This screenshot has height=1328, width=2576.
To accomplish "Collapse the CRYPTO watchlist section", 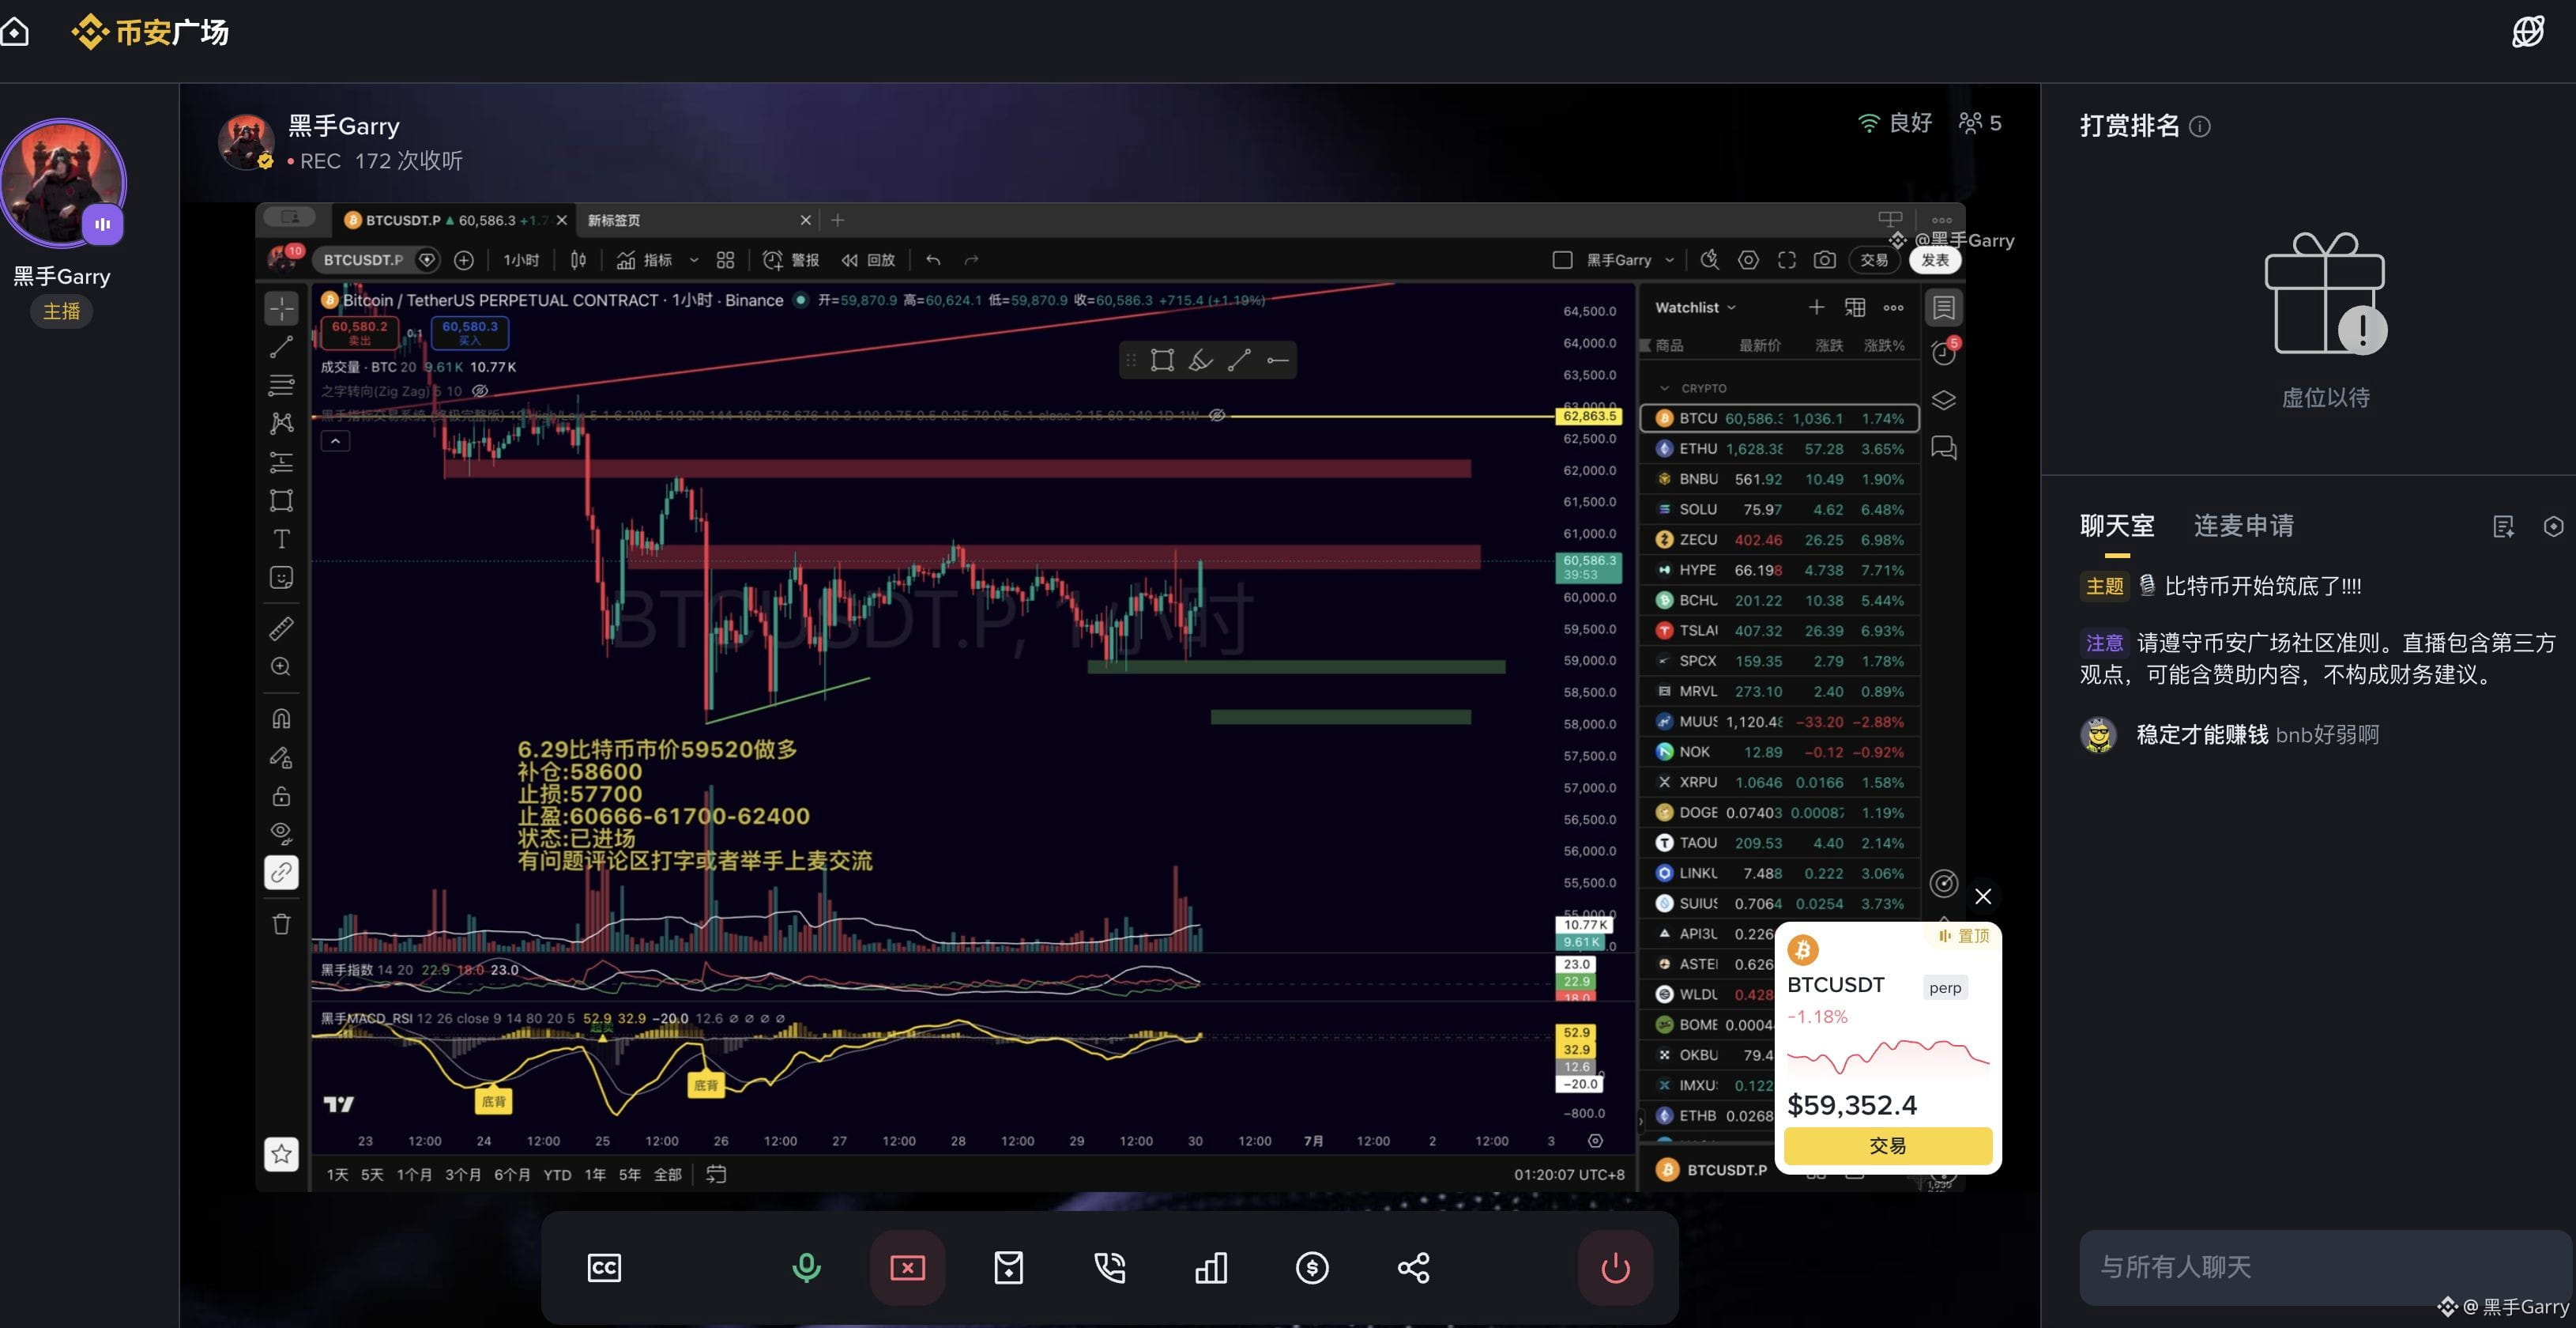I will [1664, 388].
